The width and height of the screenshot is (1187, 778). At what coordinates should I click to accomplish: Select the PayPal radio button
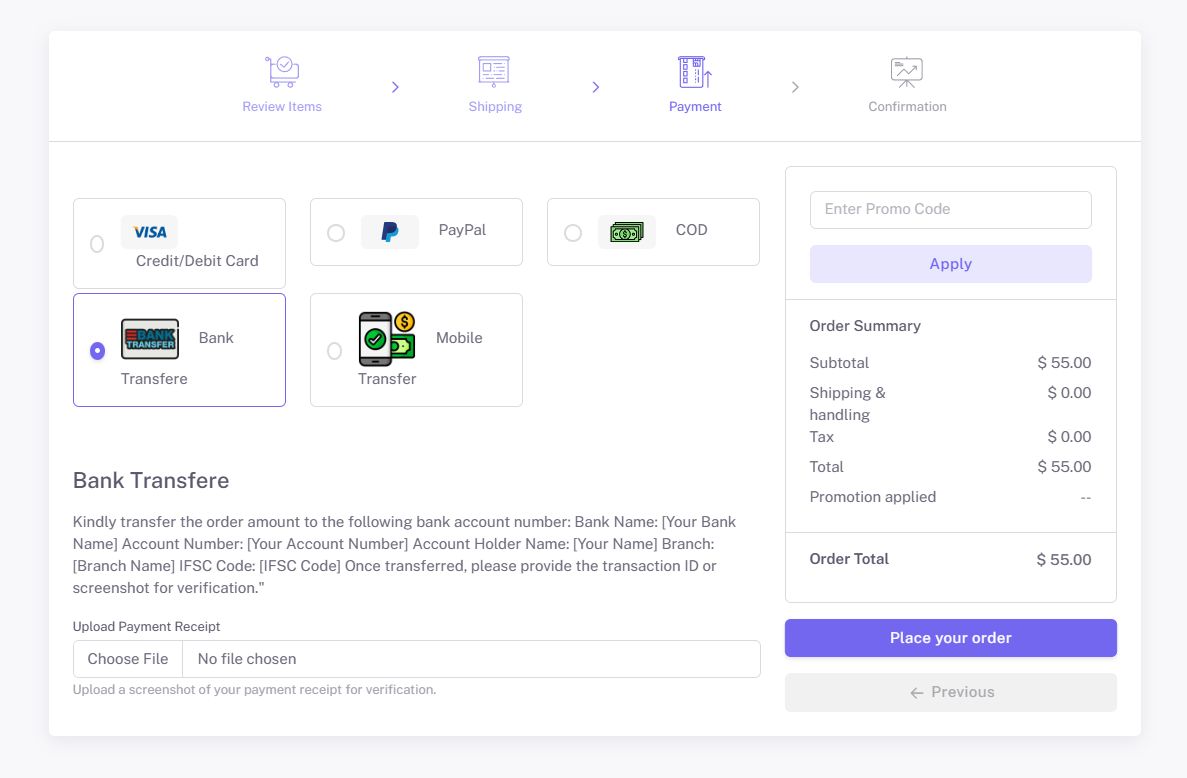tap(336, 233)
